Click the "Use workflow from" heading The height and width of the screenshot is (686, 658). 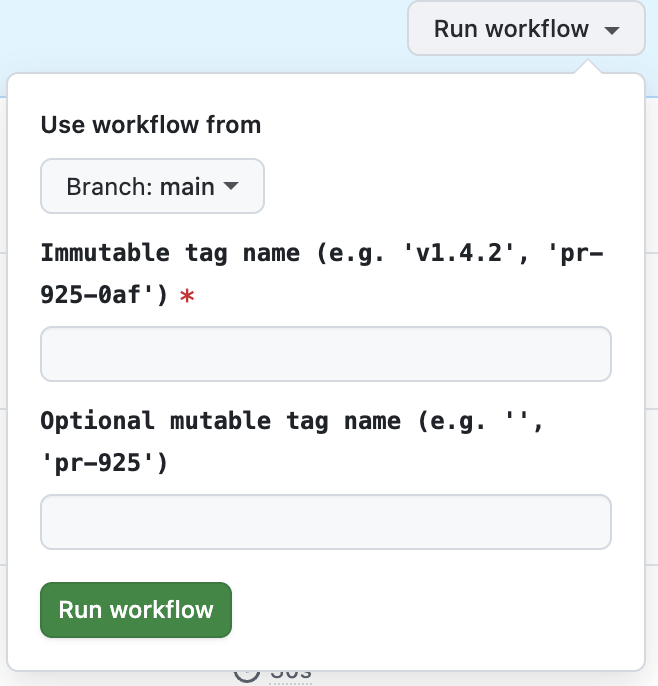(150, 125)
